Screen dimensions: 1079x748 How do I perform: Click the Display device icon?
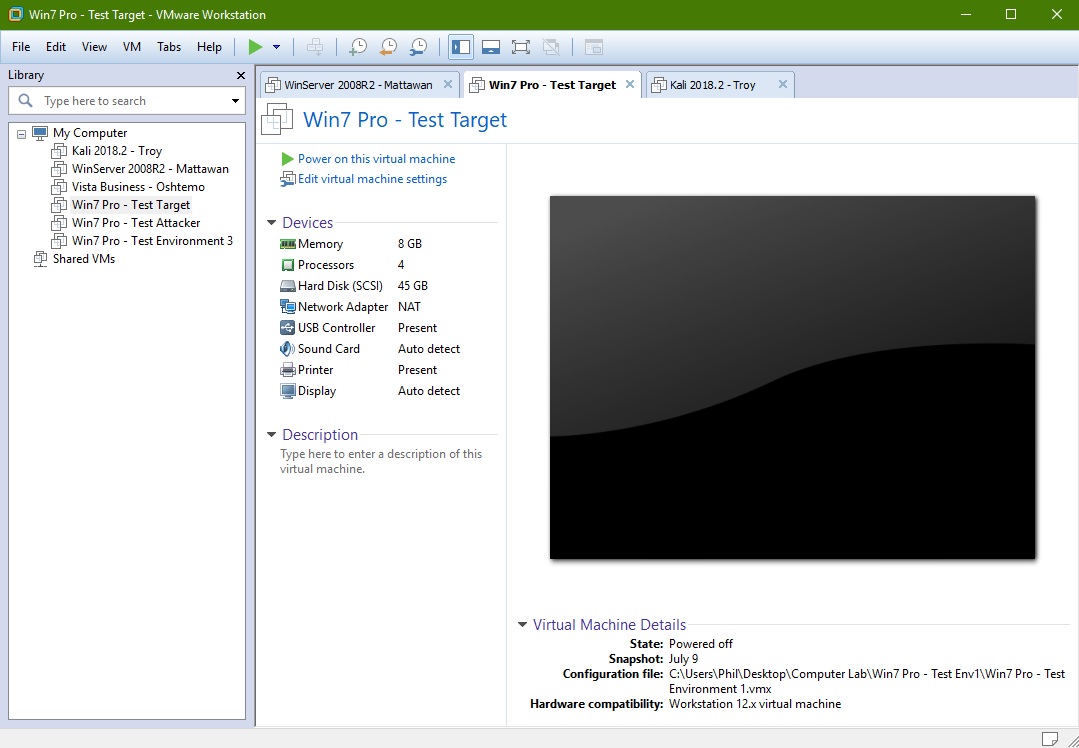coord(288,391)
